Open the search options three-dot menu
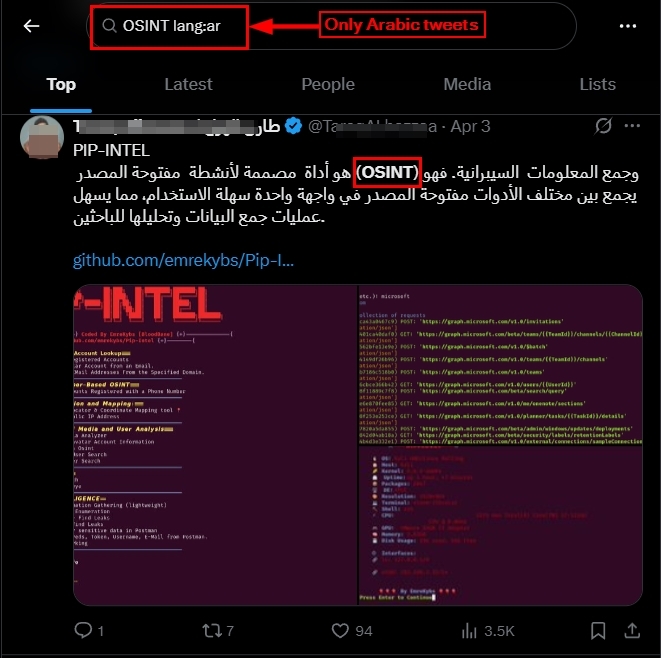Image resolution: width=661 pixels, height=658 pixels. (627, 26)
